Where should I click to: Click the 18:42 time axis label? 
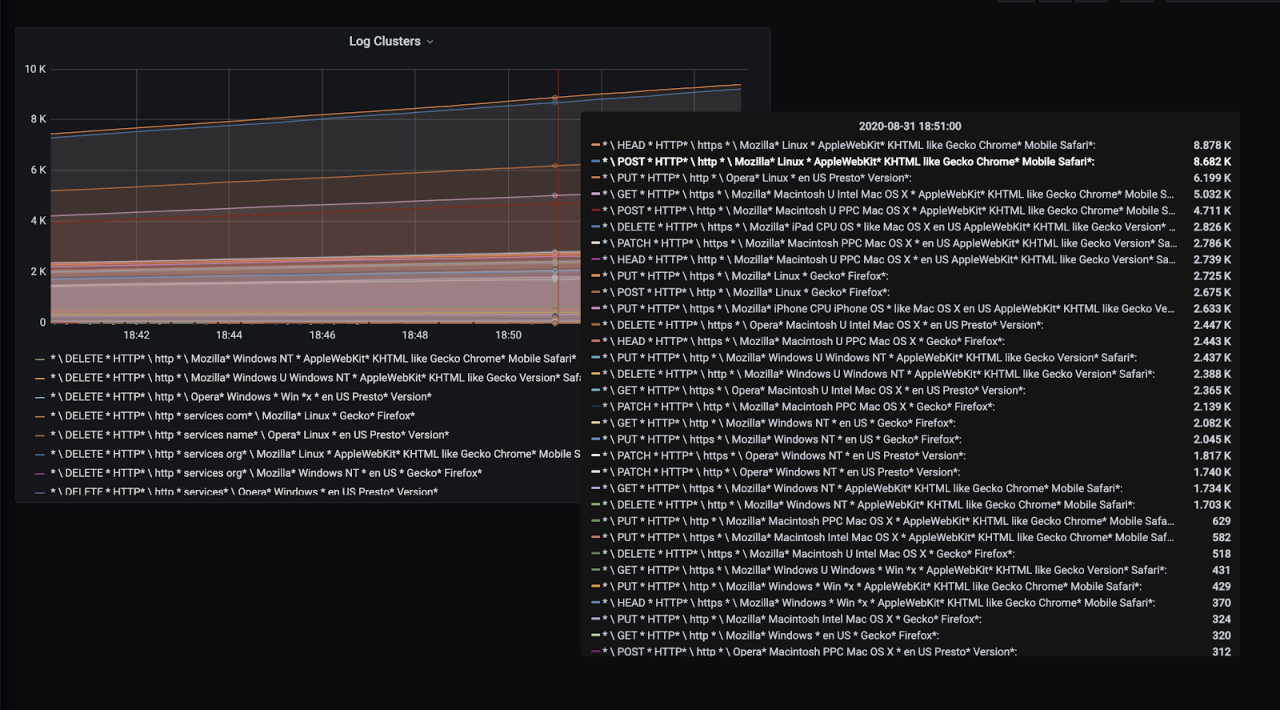pyautogui.click(x=136, y=336)
